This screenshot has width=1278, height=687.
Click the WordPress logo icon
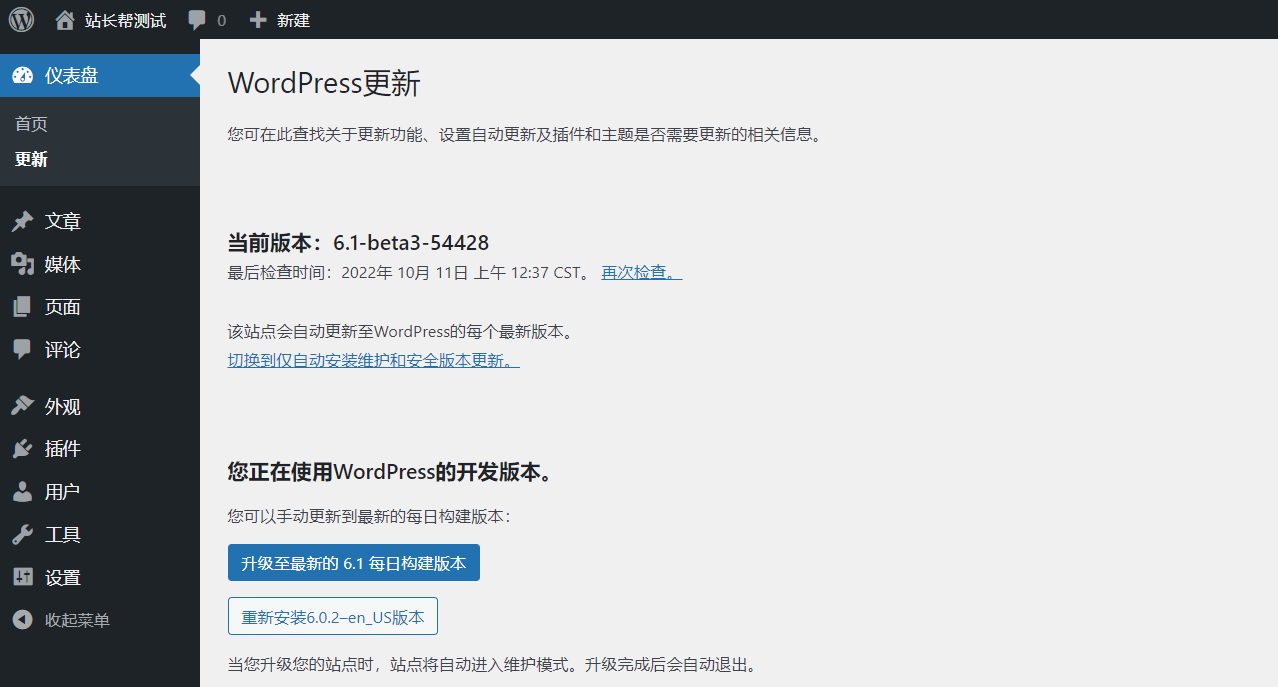[x=21, y=19]
